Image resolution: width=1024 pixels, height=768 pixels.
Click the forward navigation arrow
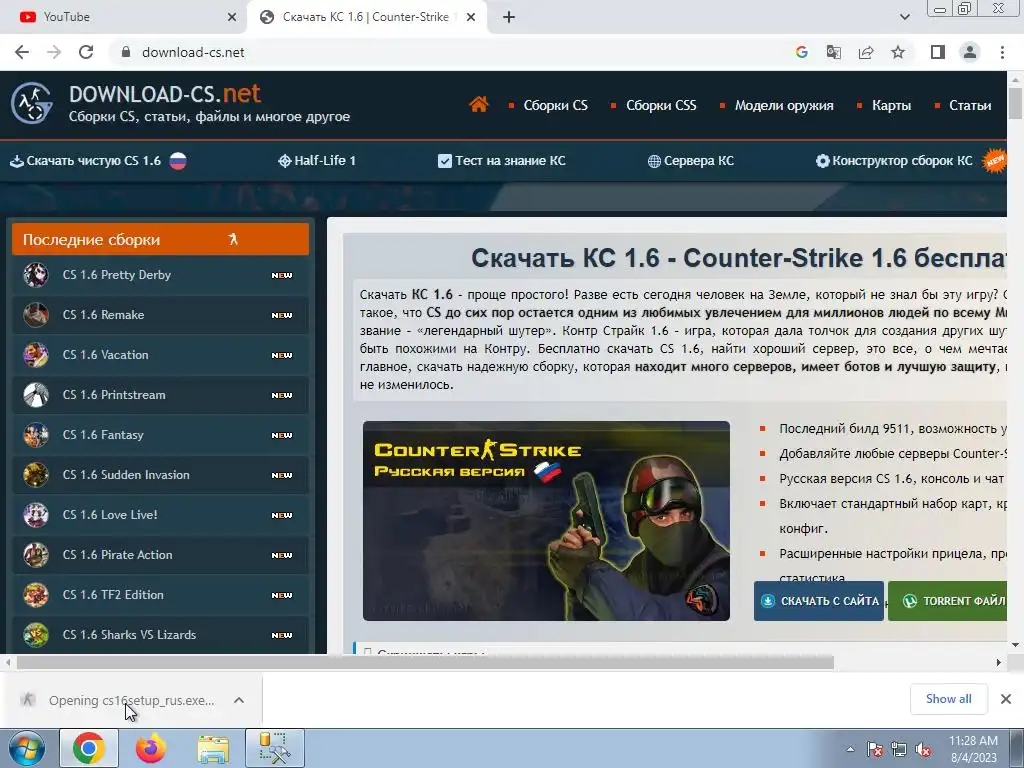[54, 52]
